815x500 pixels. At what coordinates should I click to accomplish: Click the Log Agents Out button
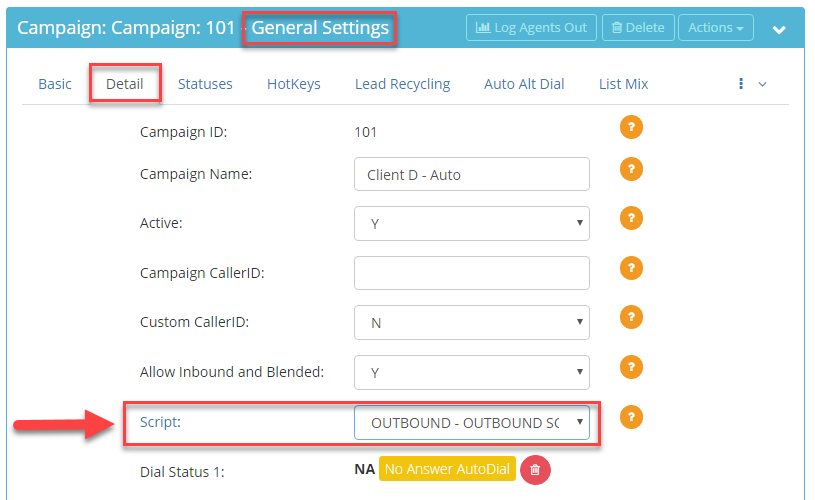(531, 28)
